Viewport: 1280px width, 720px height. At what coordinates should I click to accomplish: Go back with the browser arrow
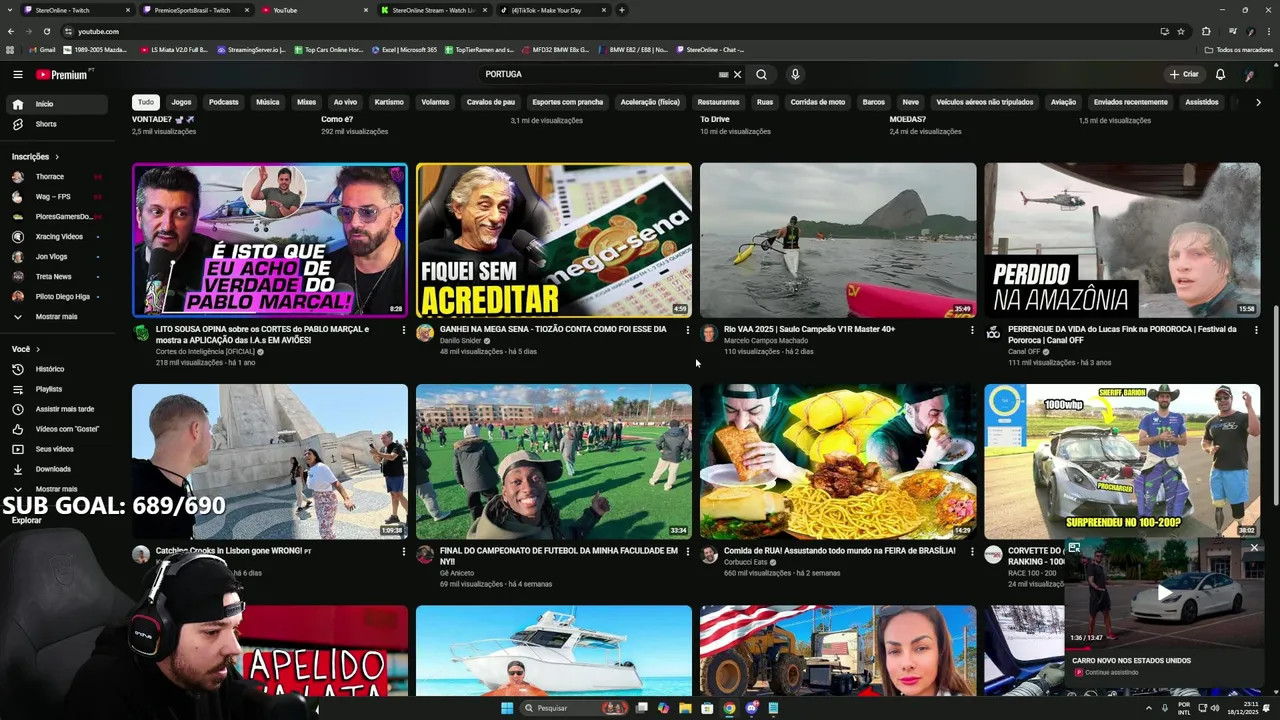11,31
